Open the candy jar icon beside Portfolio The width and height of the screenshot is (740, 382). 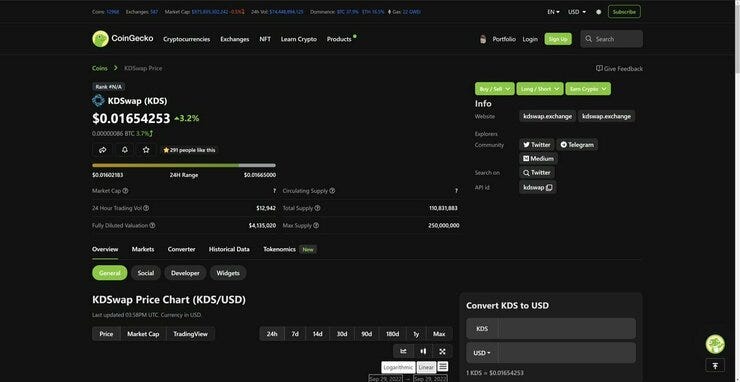pyautogui.click(x=483, y=39)
